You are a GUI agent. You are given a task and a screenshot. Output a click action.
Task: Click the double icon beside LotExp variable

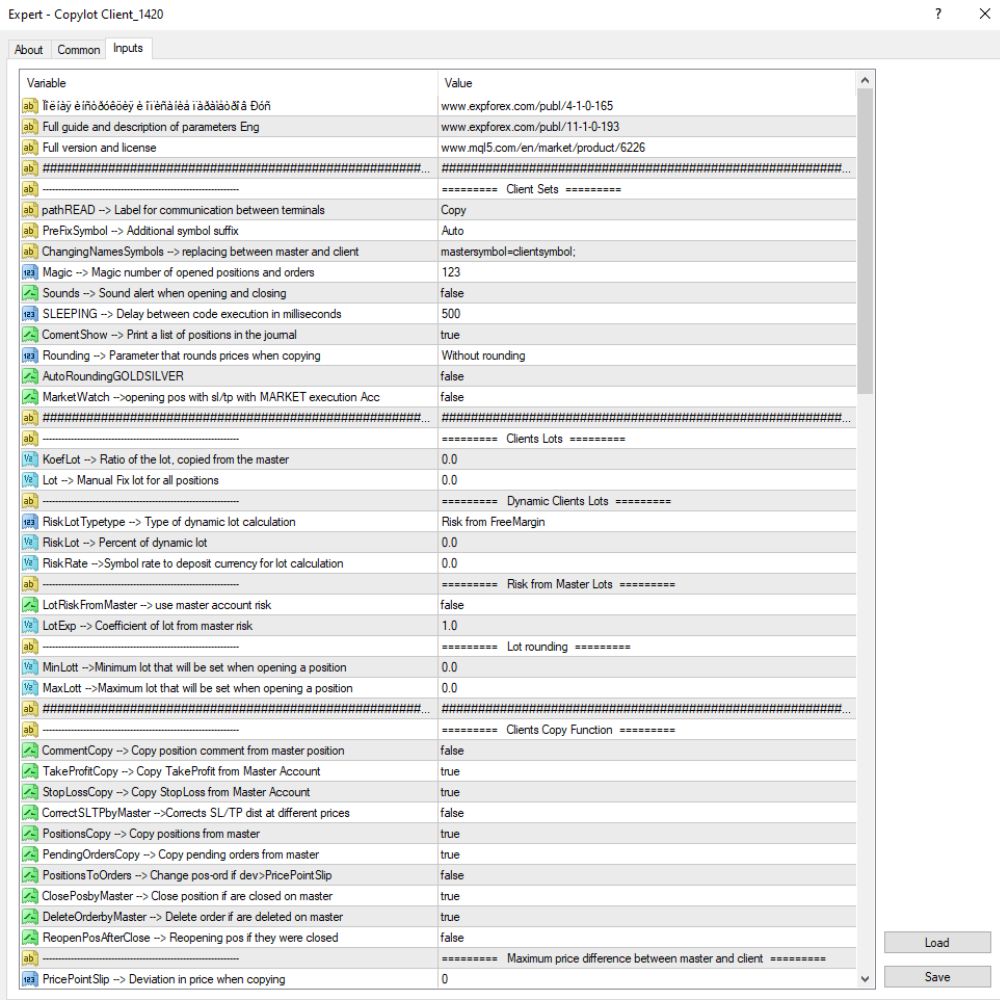[29, 626]
